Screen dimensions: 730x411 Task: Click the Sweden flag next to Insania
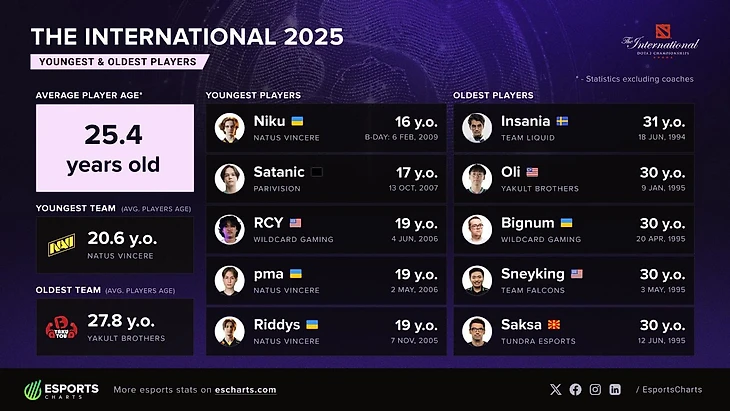[x=563, y=120]
